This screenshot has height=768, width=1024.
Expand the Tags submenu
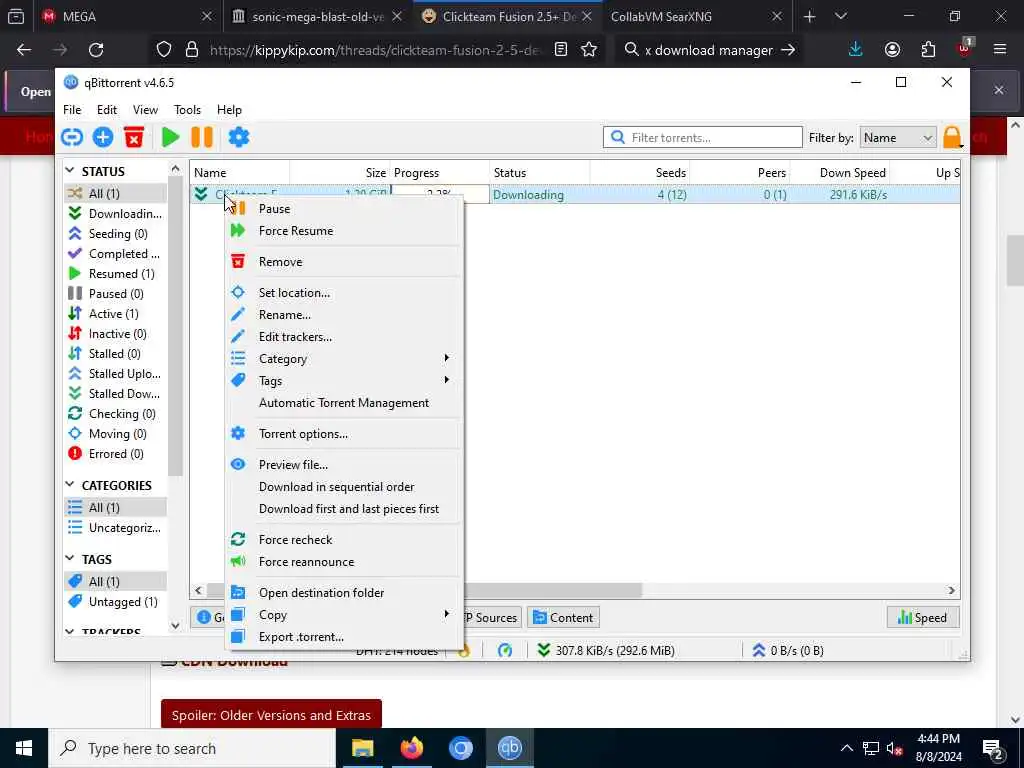pos(344,381)
